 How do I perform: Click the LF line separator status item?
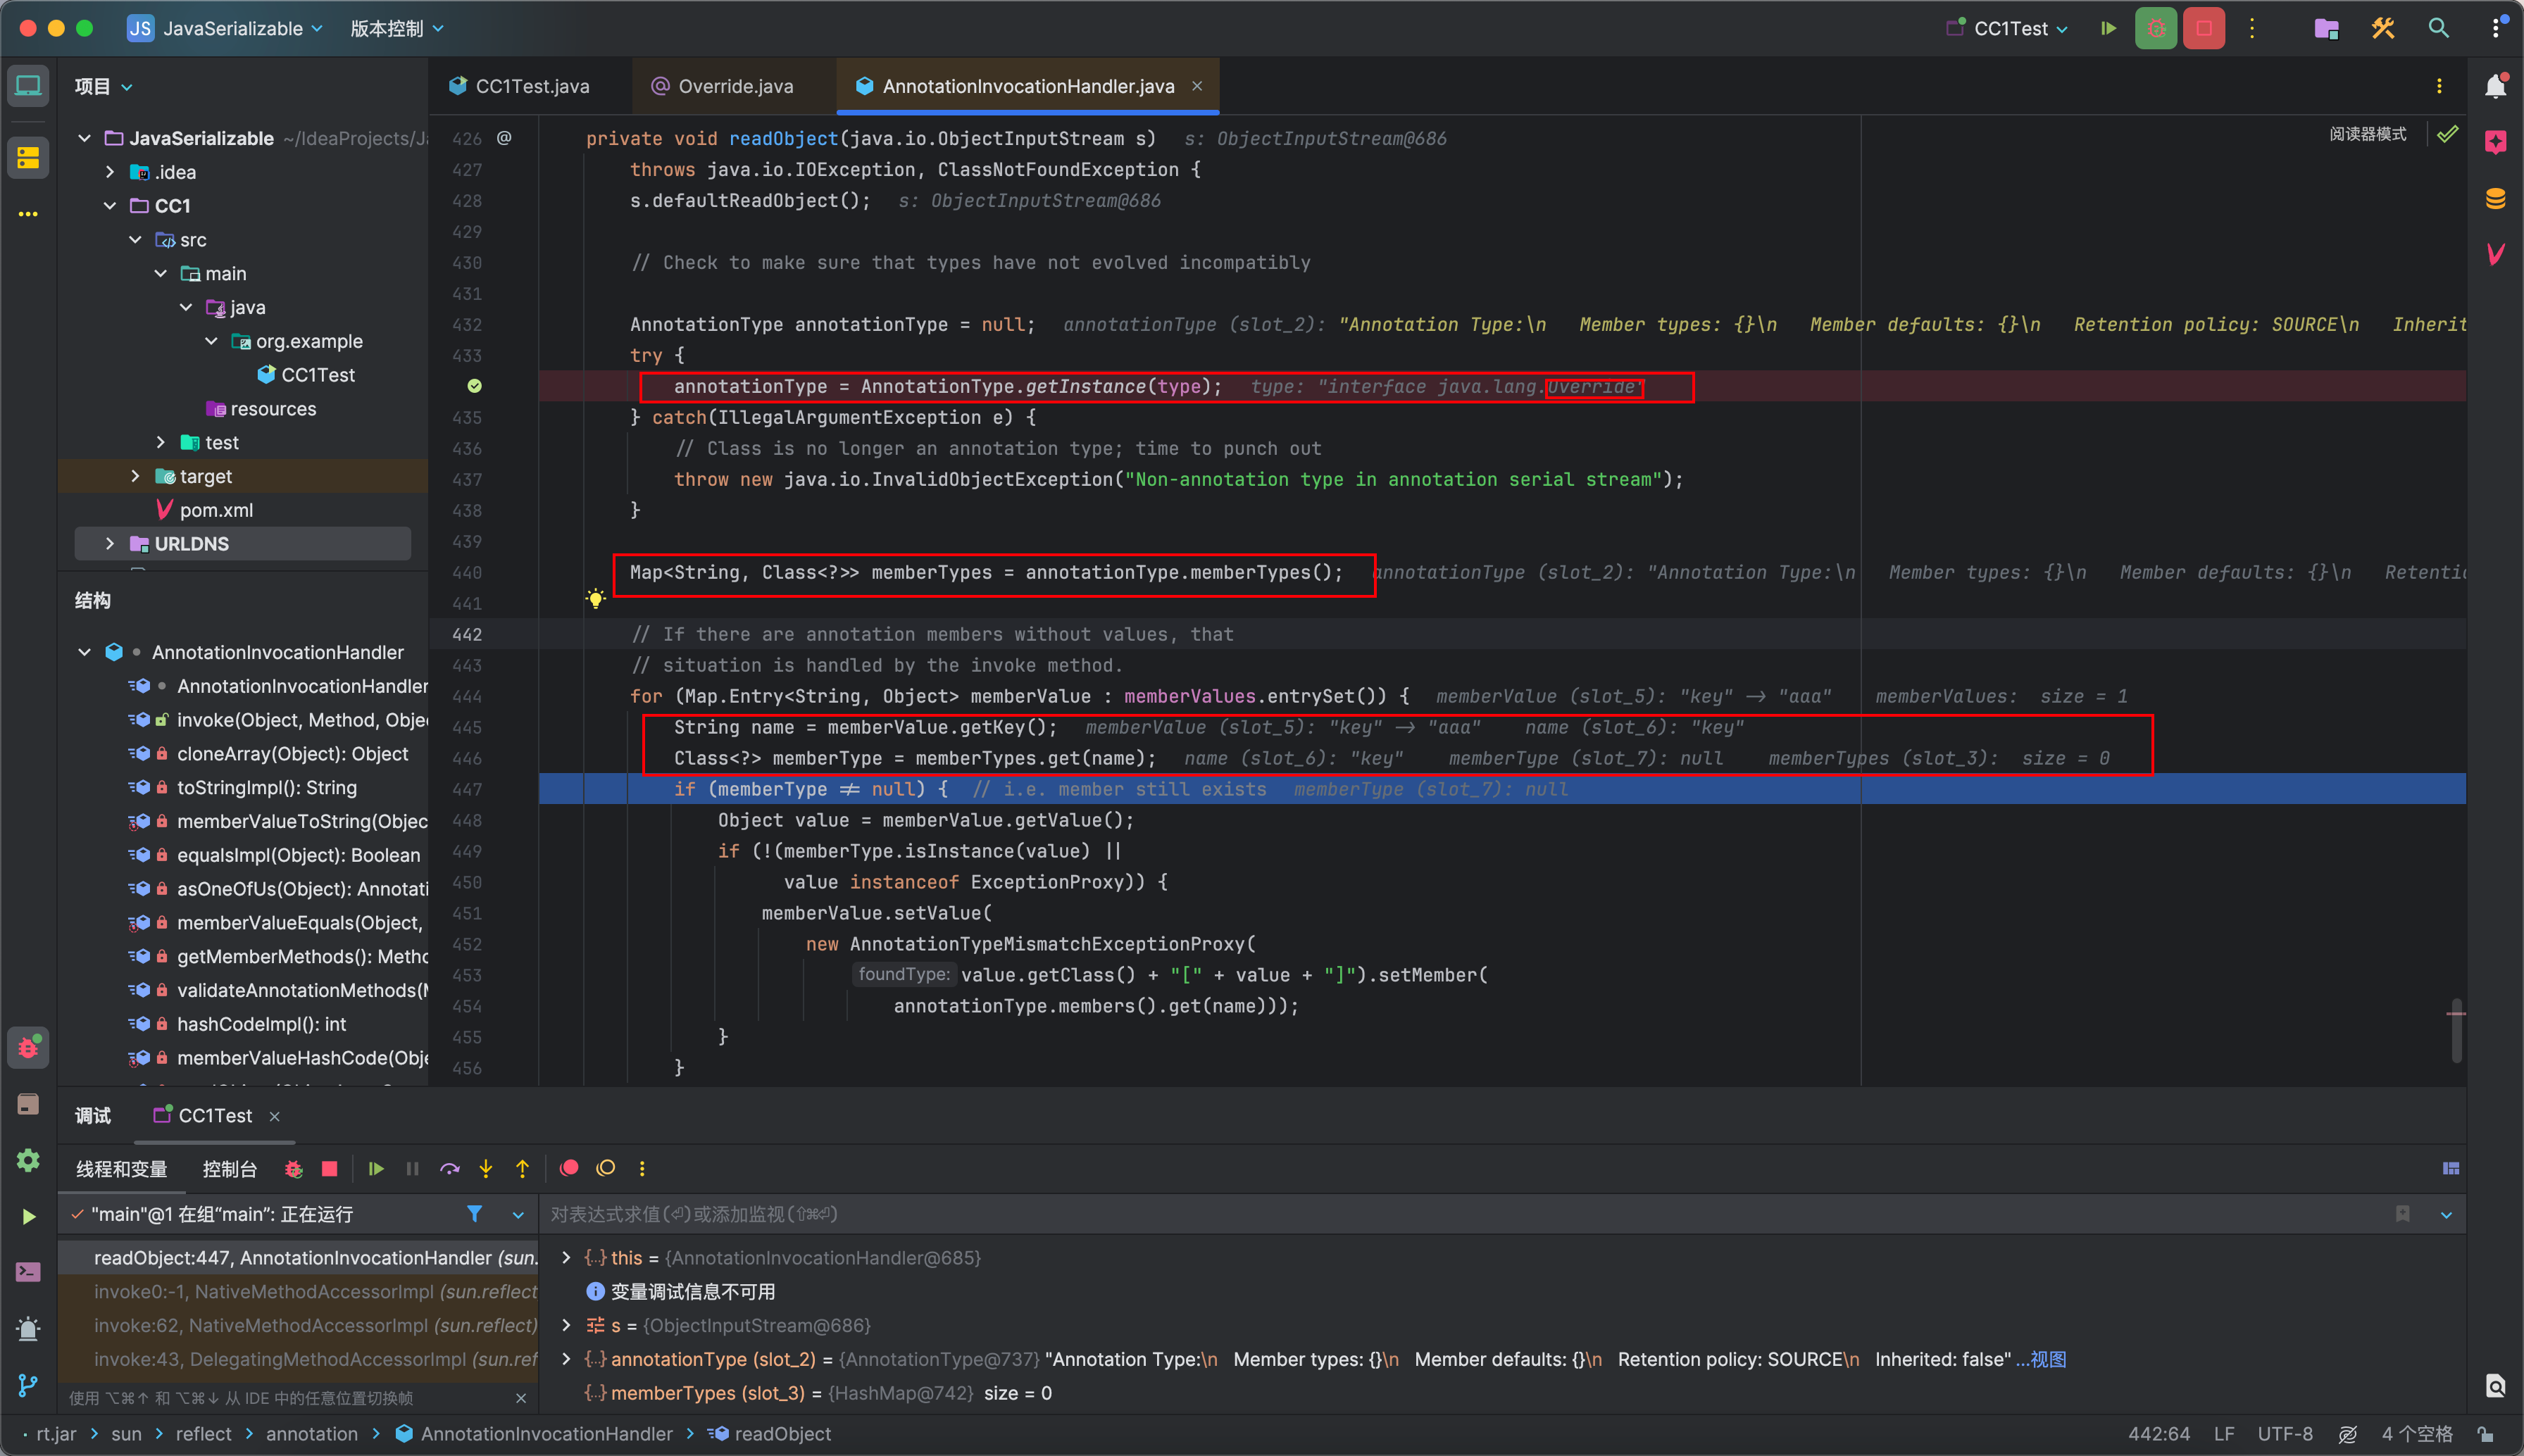coord(2223,1434)
